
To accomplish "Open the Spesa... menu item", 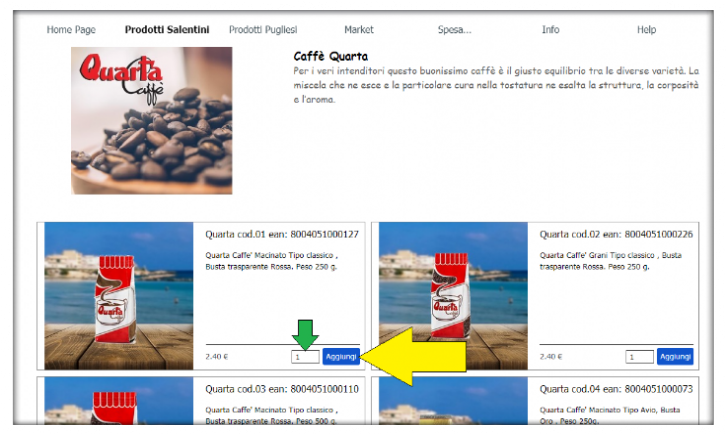I will pos(454,30).
